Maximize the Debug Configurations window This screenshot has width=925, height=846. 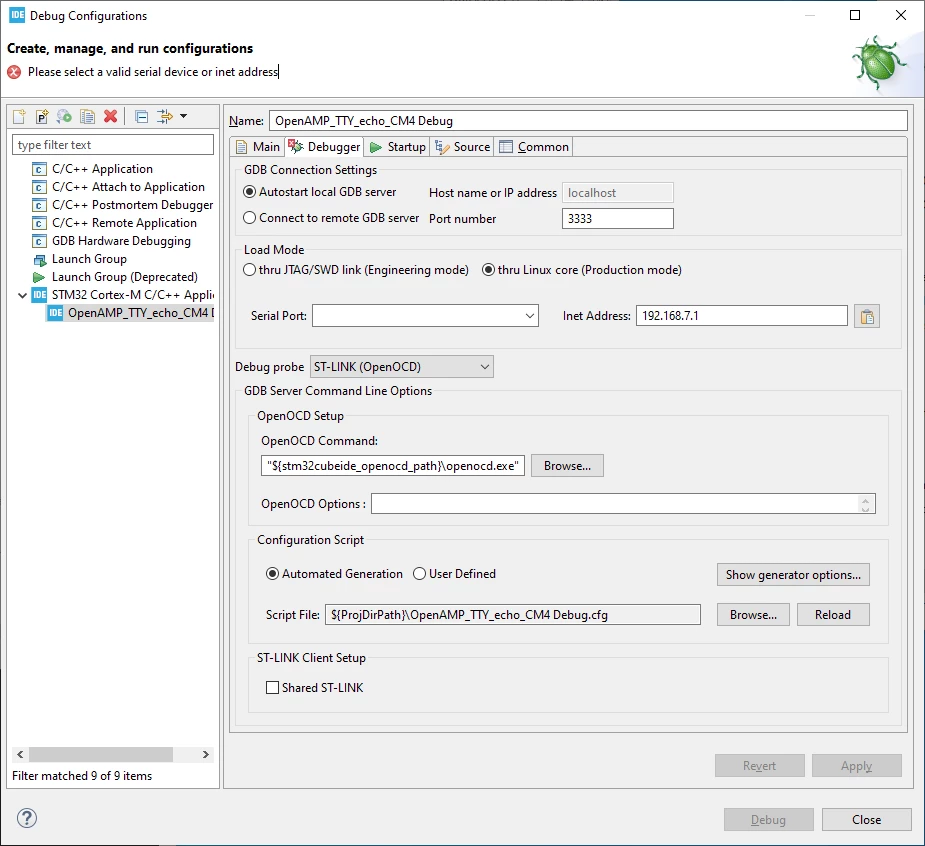(x=855, y=15)
